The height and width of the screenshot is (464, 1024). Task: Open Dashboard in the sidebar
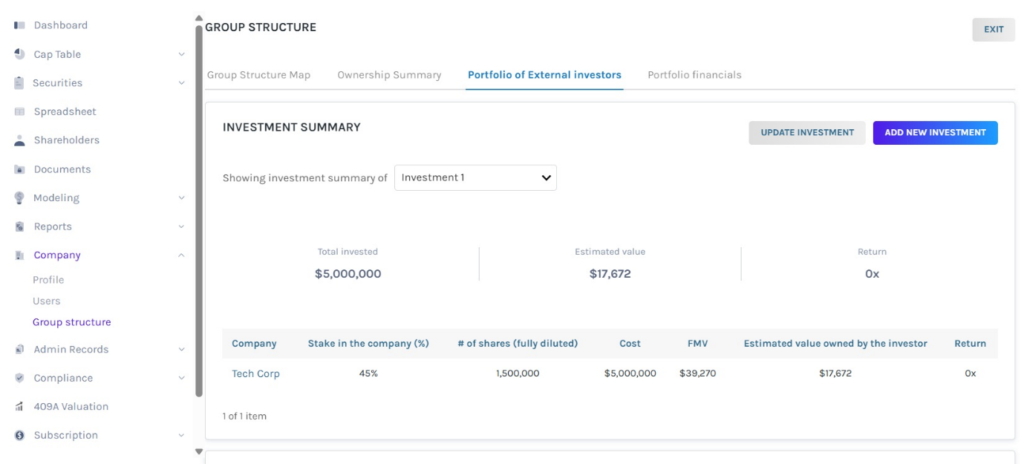tap(61, 25)
